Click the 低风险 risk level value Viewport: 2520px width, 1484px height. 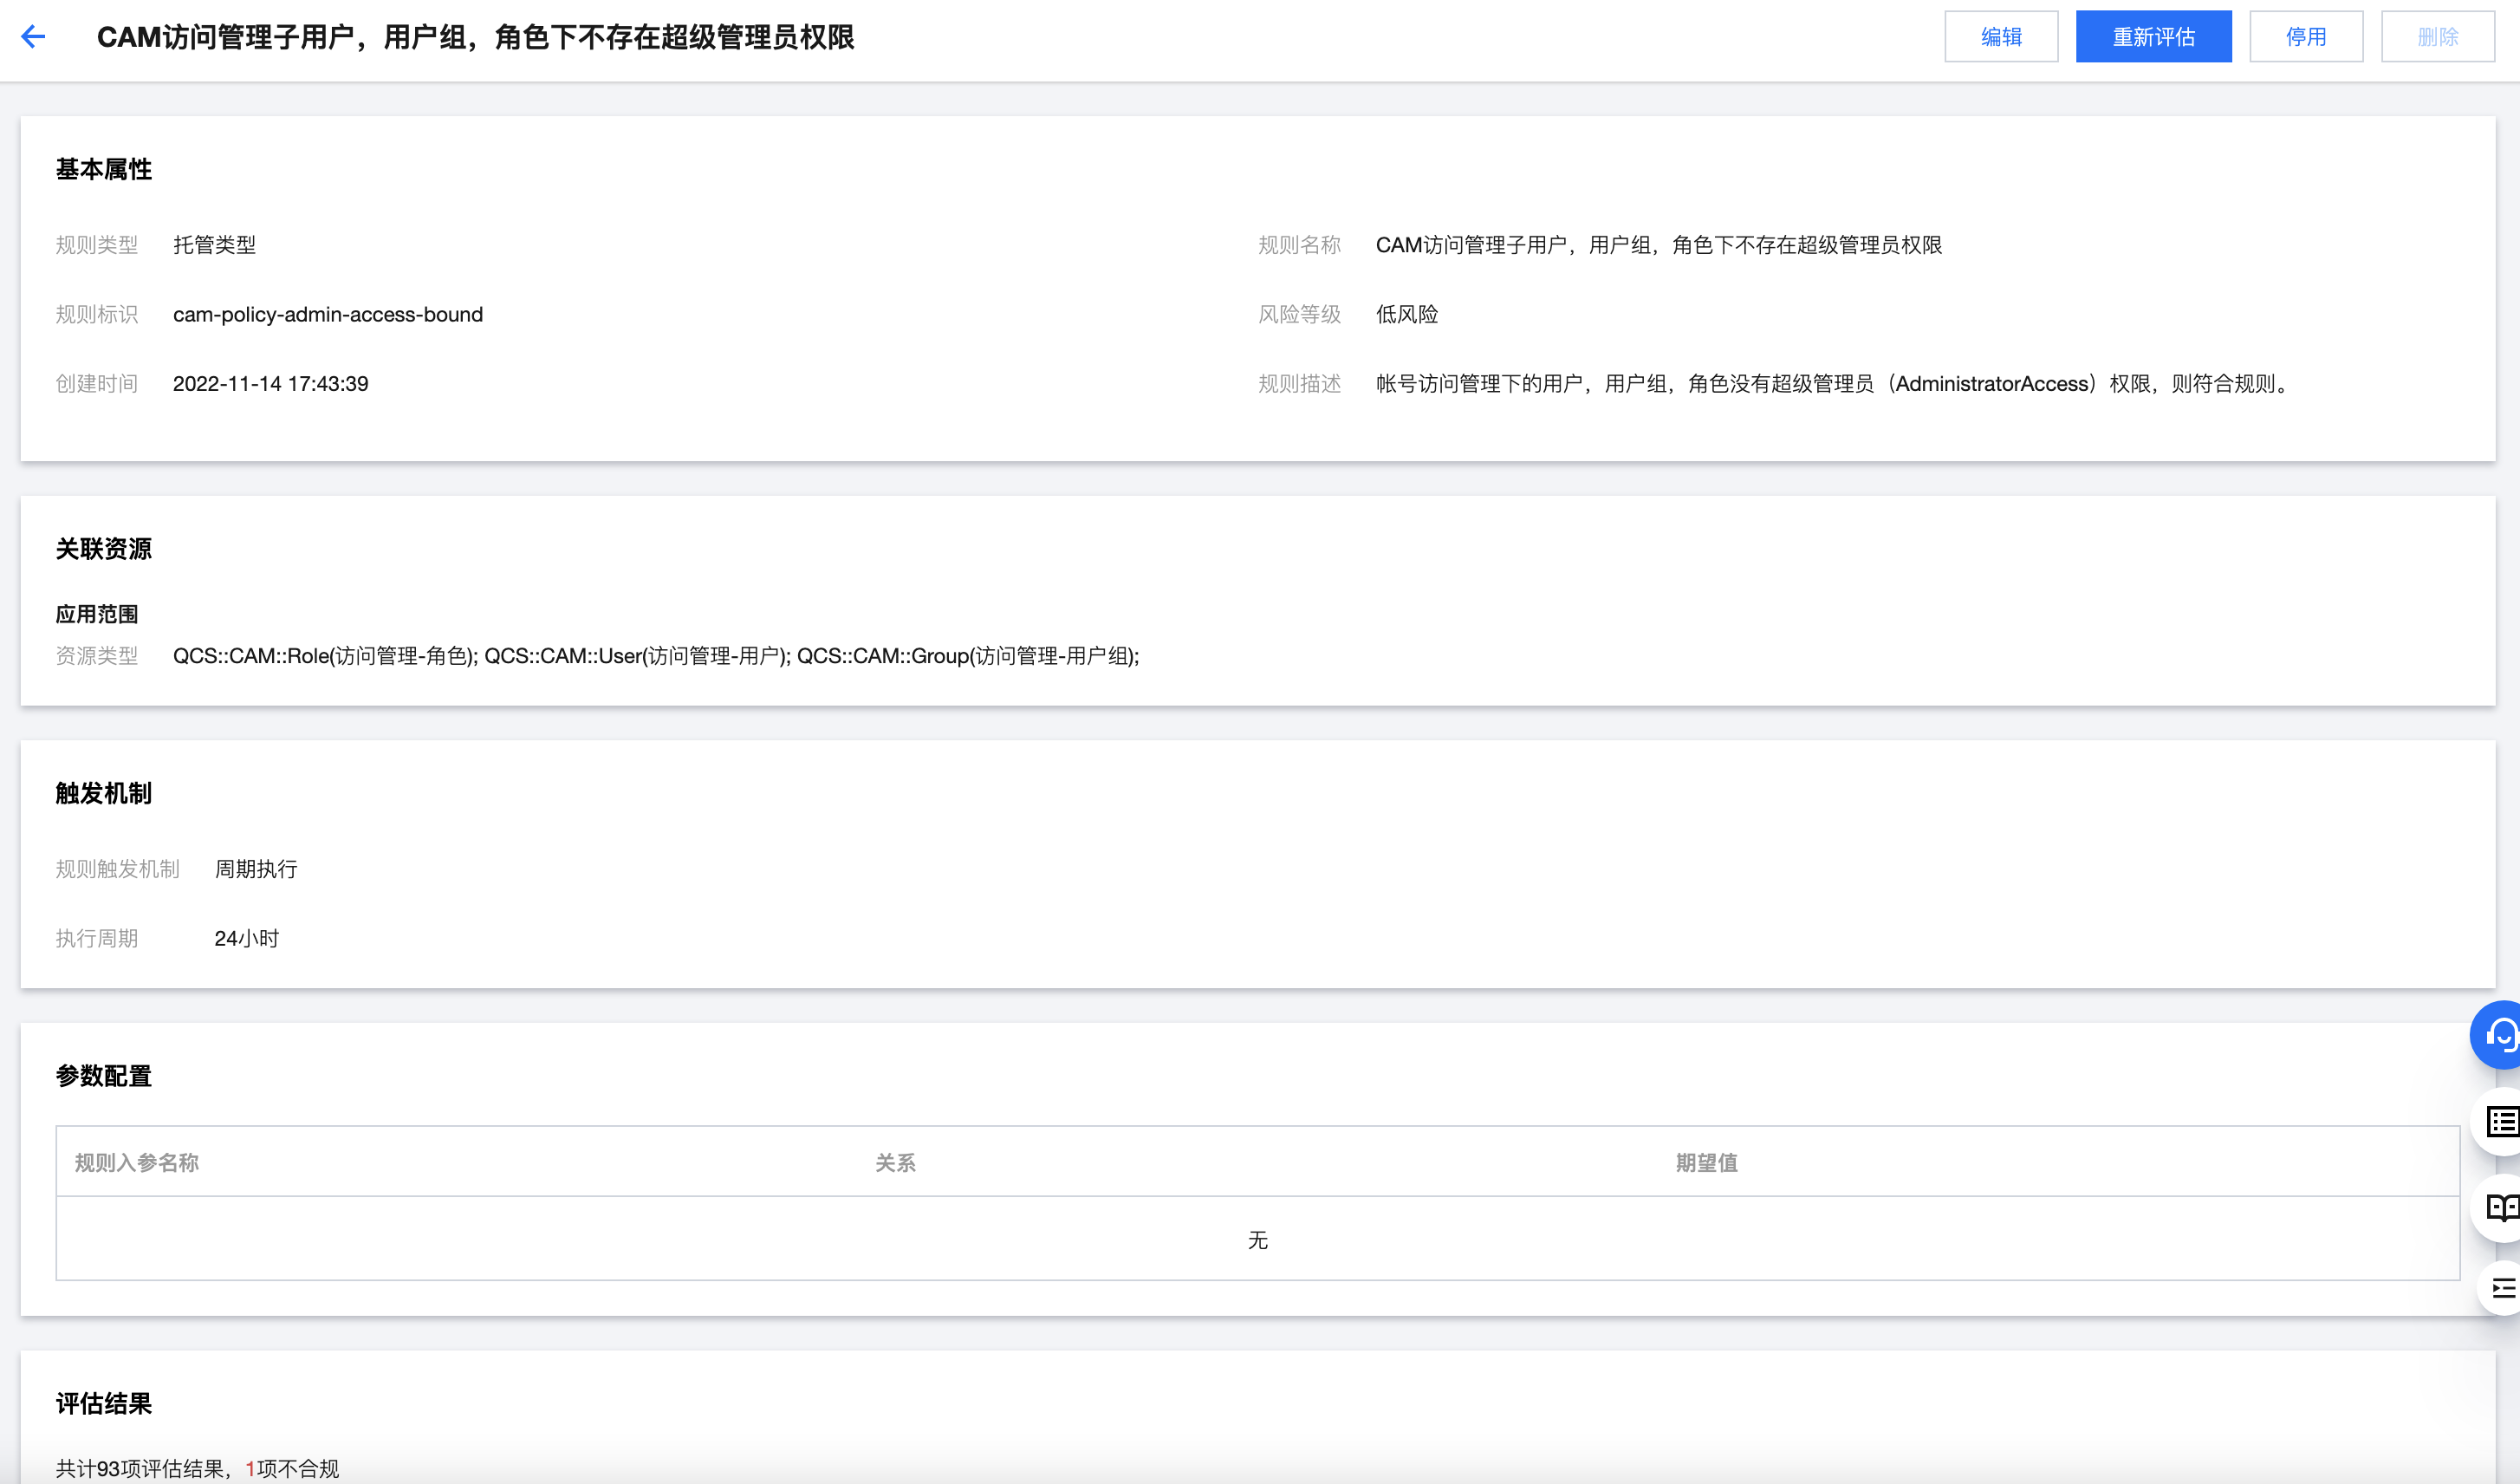click(x=1406, y=314)
